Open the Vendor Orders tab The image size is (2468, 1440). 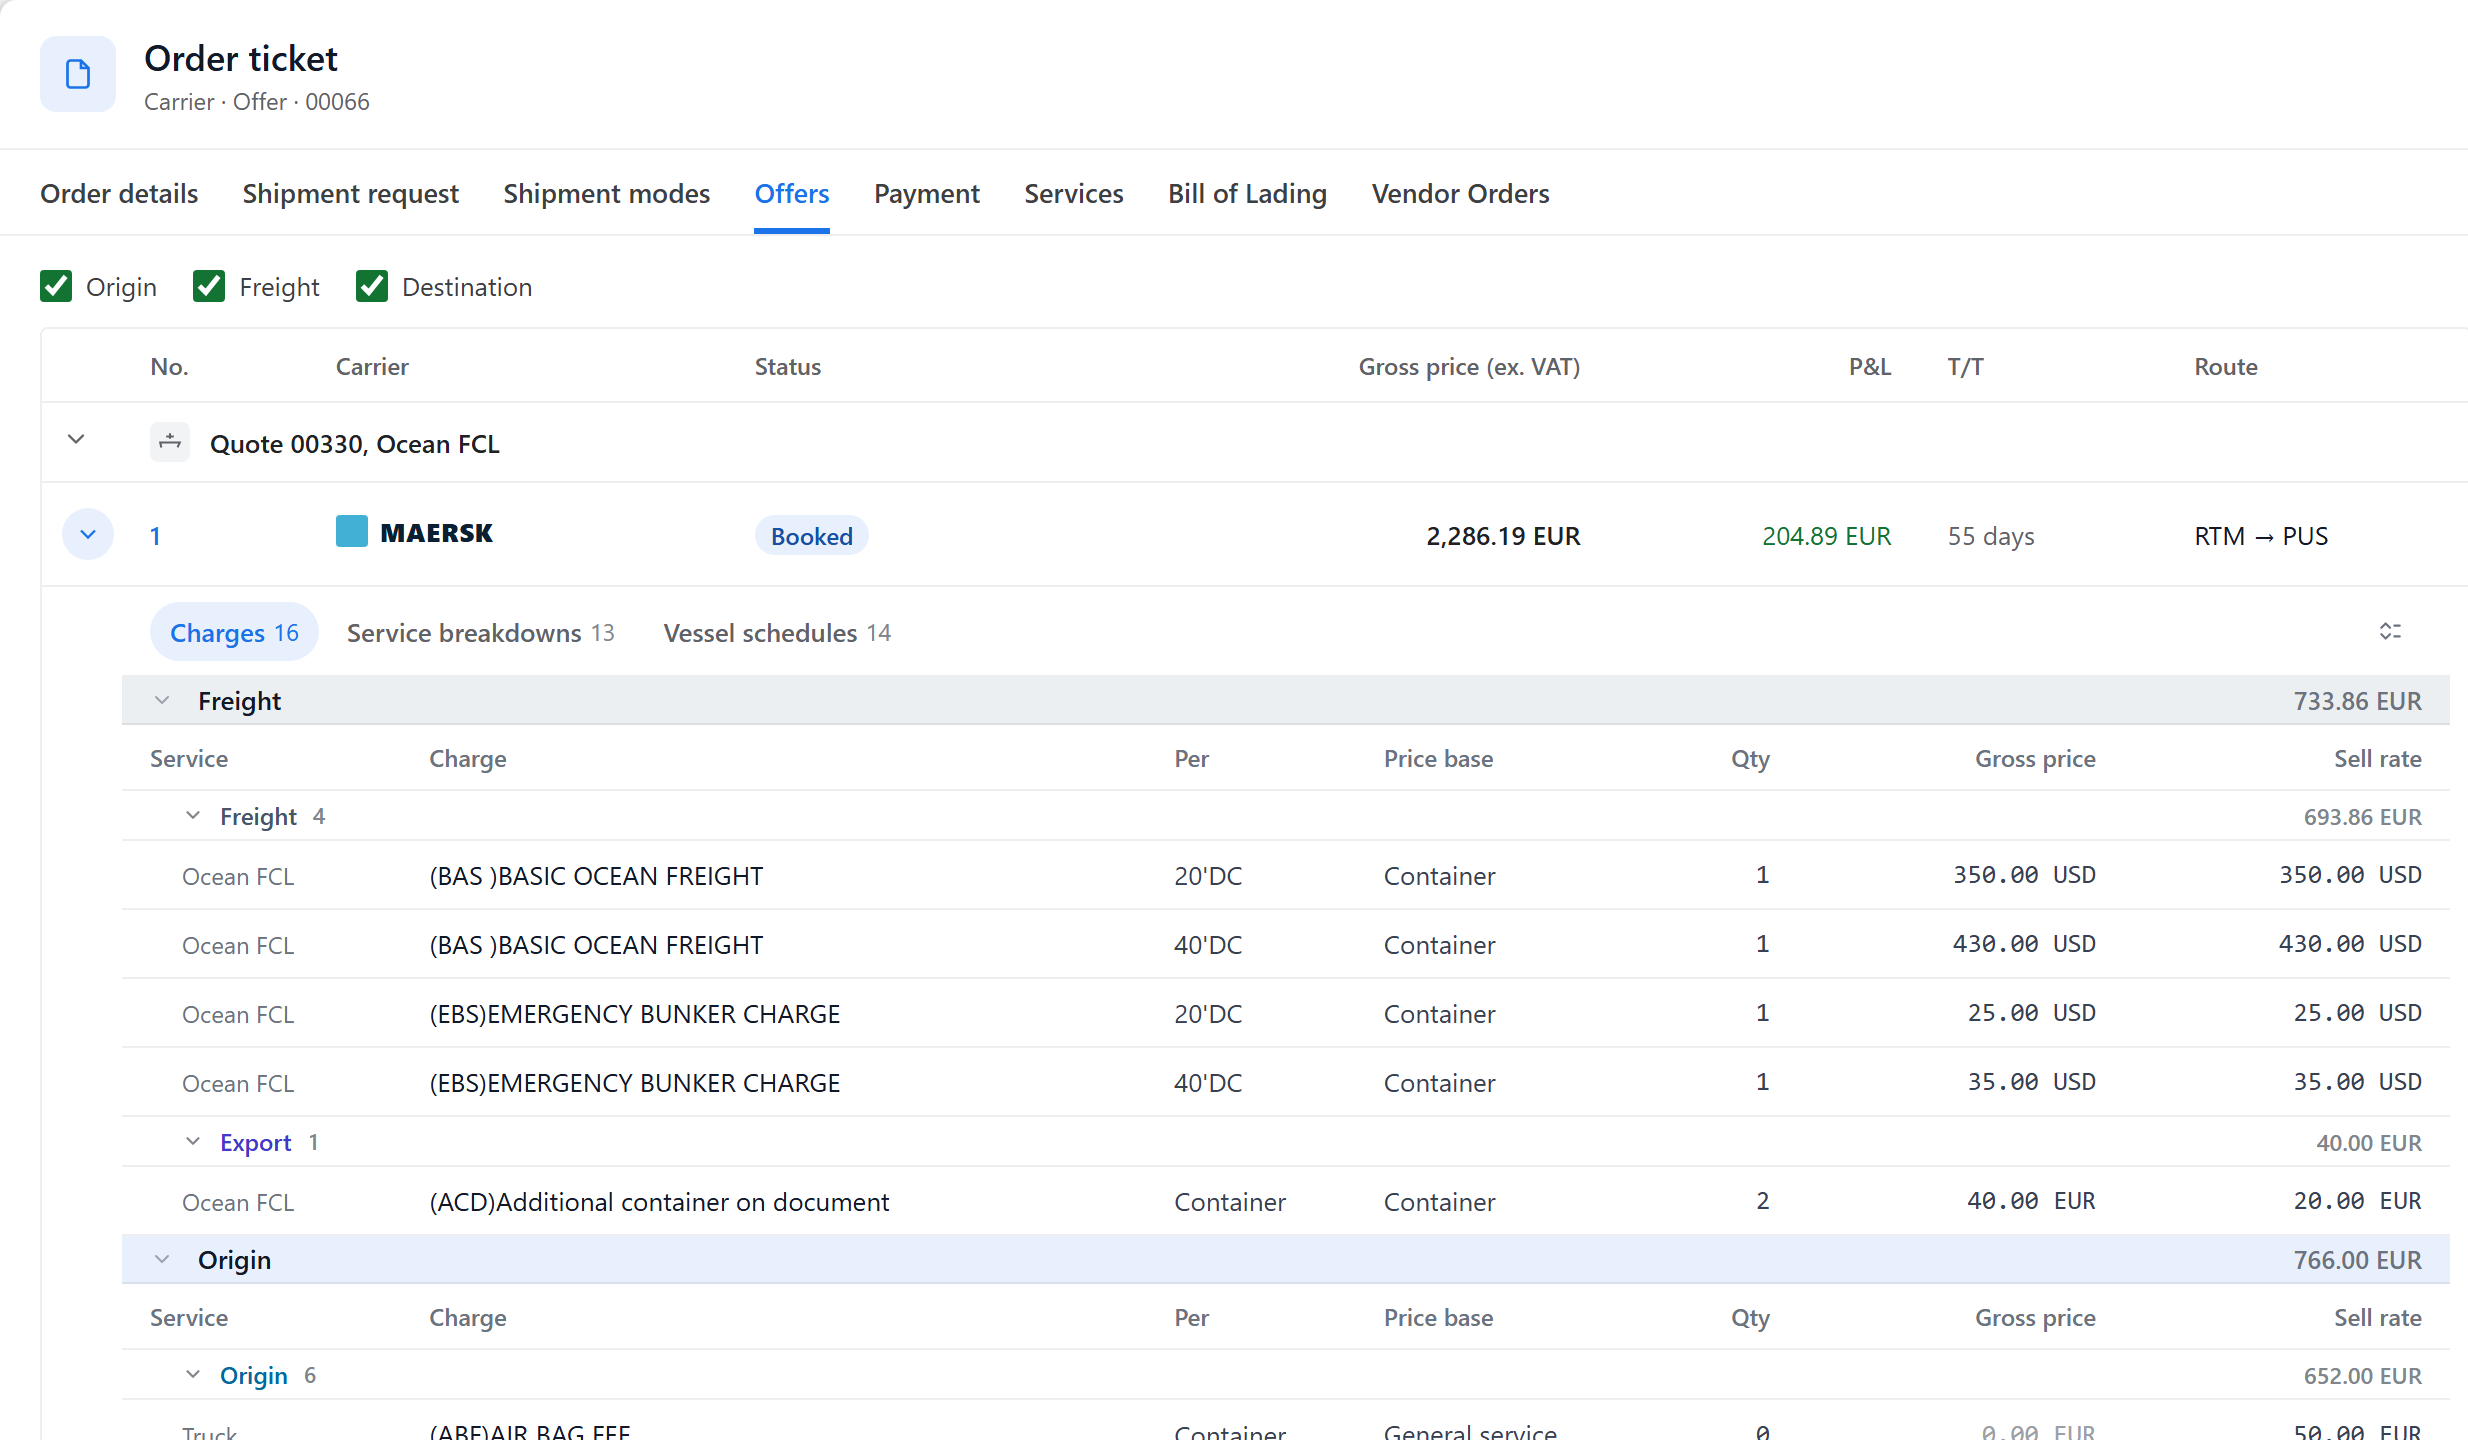coord(1460,193)
